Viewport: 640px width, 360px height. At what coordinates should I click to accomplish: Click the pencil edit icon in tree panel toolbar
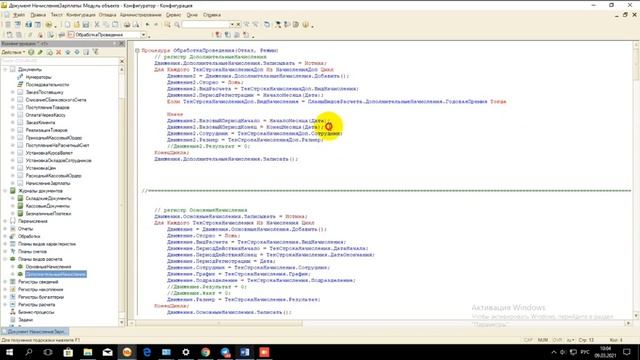click(40, 52)
